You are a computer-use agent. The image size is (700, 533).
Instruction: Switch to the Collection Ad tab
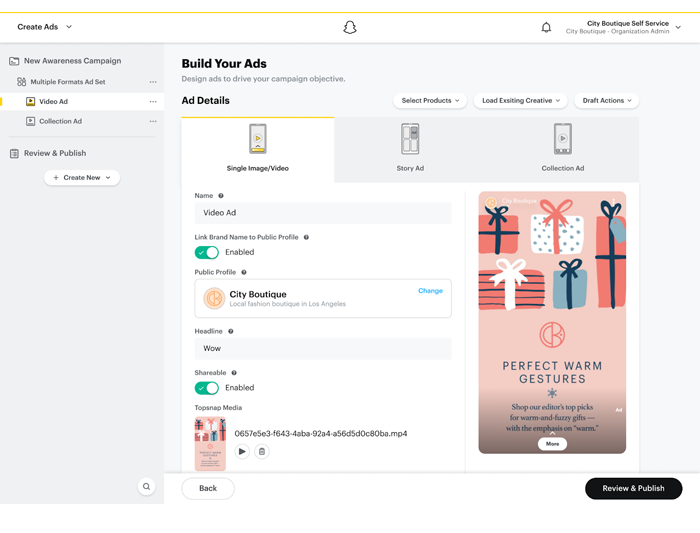(x=562, y=149)
